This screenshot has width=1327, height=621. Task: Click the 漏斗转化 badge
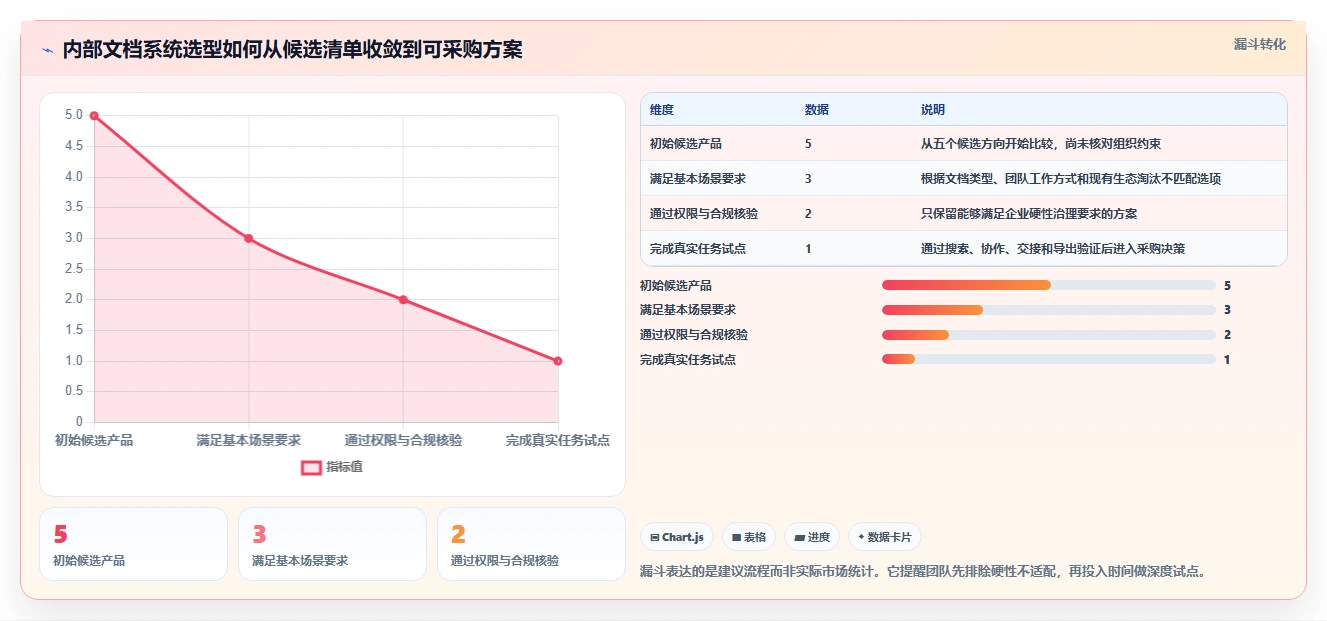tap(1259, 45)
